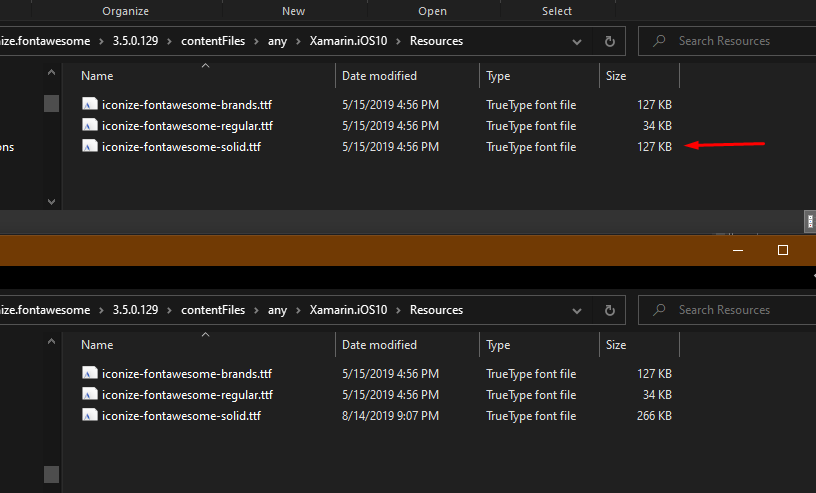Click scrollbar thumb in upper navigation pane
Image resolution: width=816 pixels, height=493 pixels.
[51, 103]
